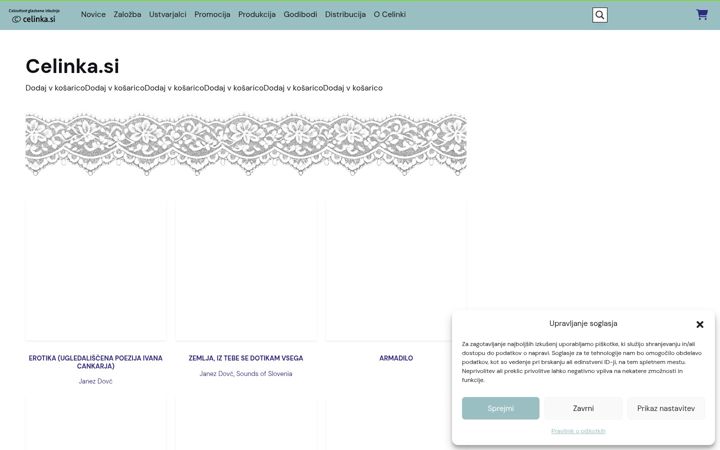The height and width of the screenshot is (450, 720).
Task: Accept cookies with Sprejmi button
Action: click(x=501, y=408)
